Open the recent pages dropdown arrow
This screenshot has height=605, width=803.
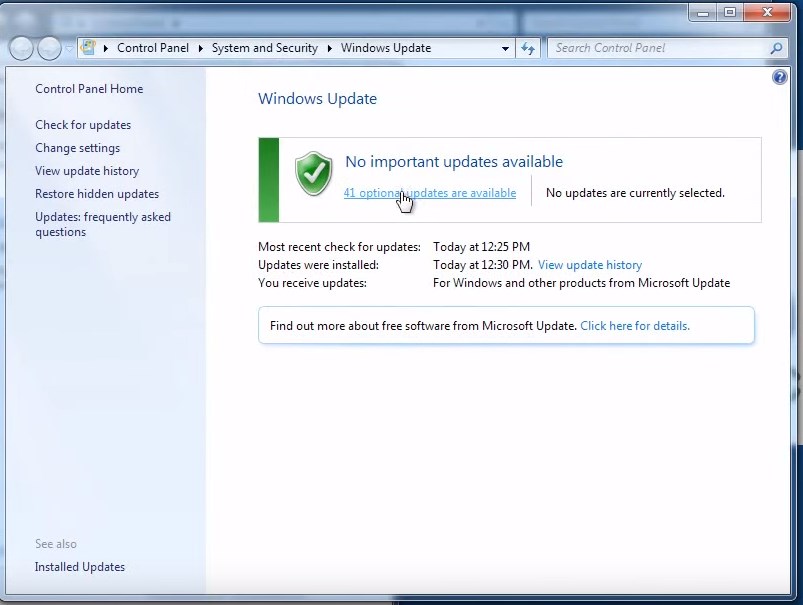[x=68, y=48]
